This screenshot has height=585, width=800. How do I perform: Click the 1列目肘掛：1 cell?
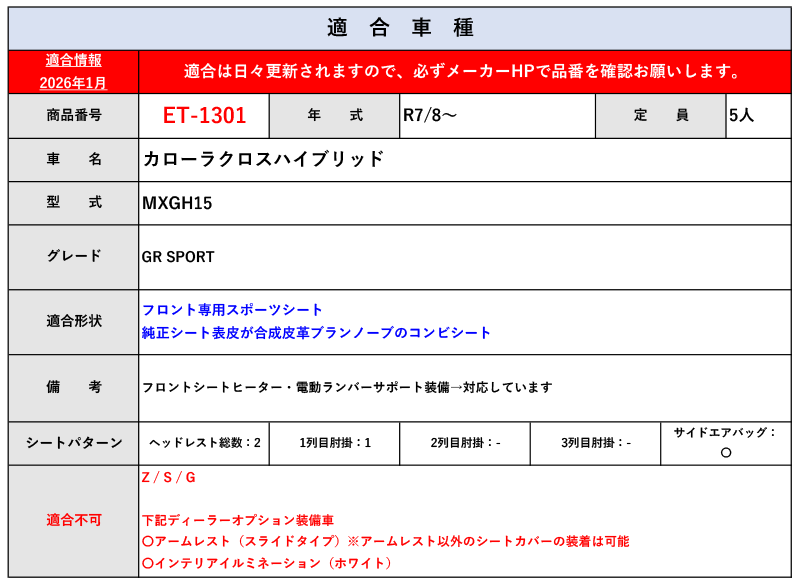tap(334, 442)
